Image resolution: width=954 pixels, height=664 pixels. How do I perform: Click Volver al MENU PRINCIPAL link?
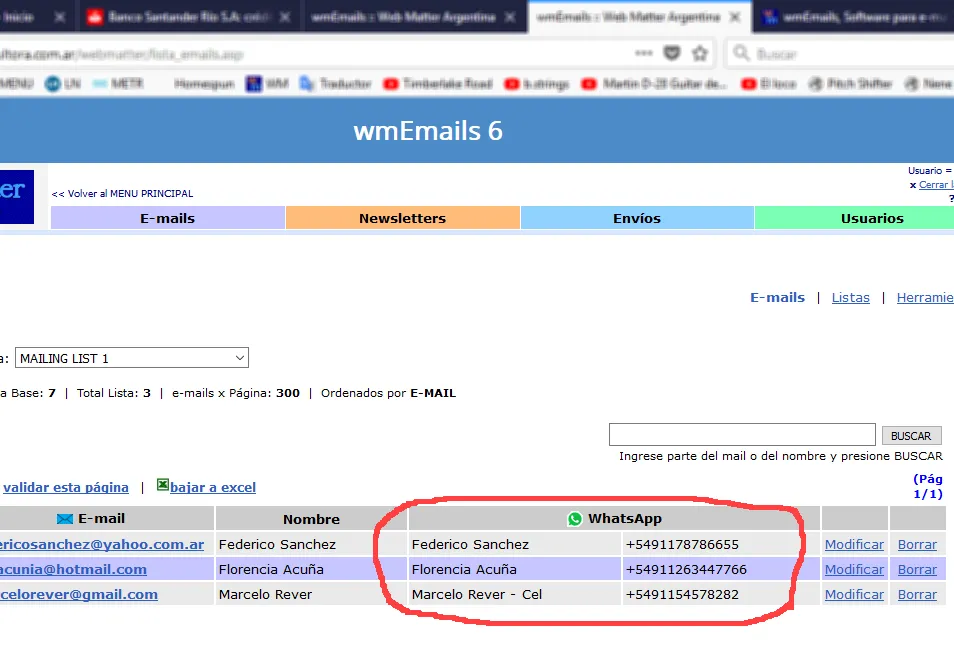coord(123,194)
